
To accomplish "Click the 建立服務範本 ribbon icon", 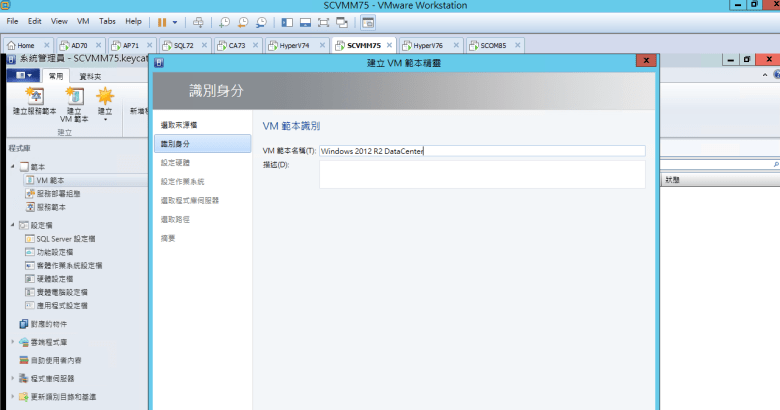I will pos(34,101).
